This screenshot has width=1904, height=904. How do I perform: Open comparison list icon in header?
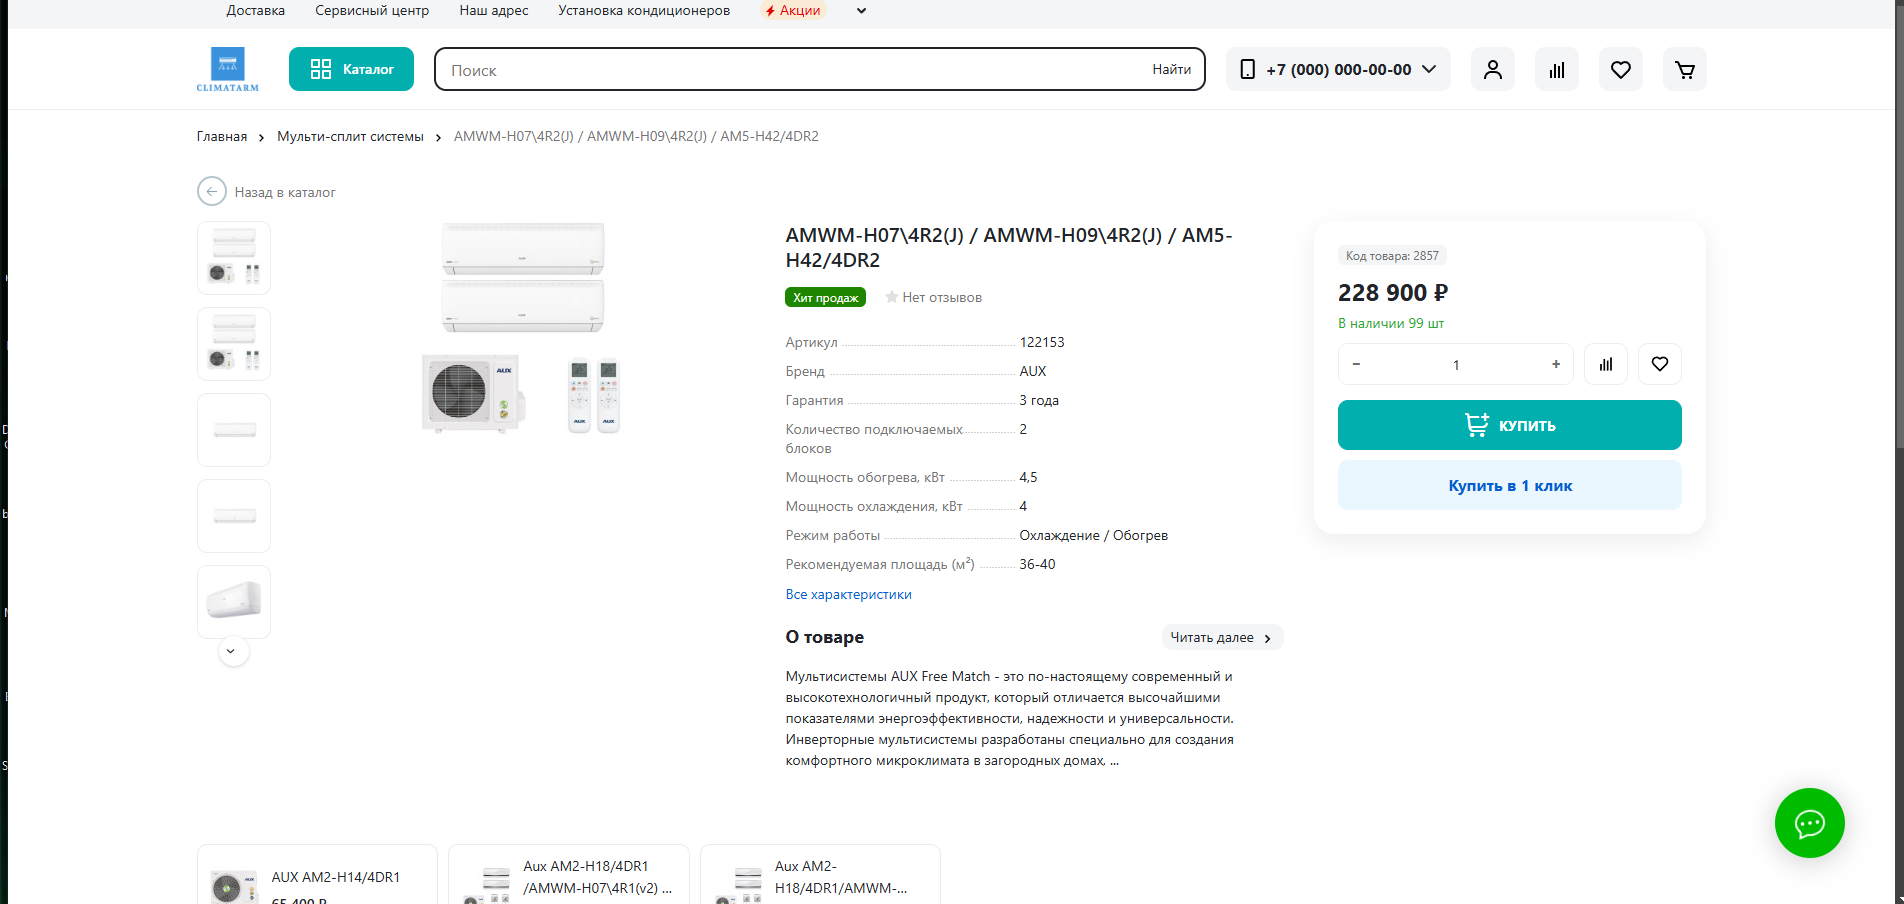pyautogui.click(x=1556, y=70)
